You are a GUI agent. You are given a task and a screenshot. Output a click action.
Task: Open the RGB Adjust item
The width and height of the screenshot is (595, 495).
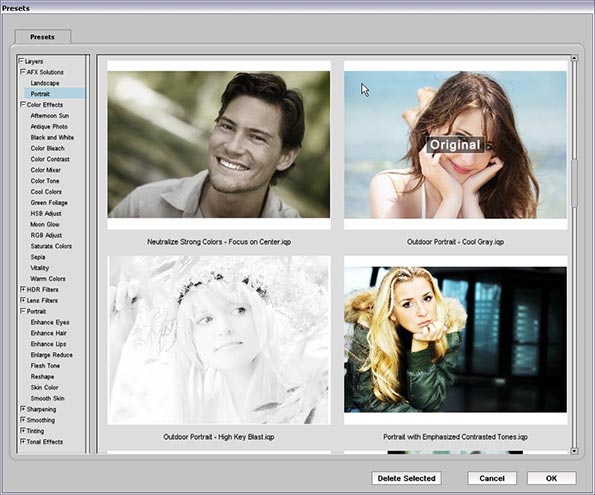pos(46,235)
